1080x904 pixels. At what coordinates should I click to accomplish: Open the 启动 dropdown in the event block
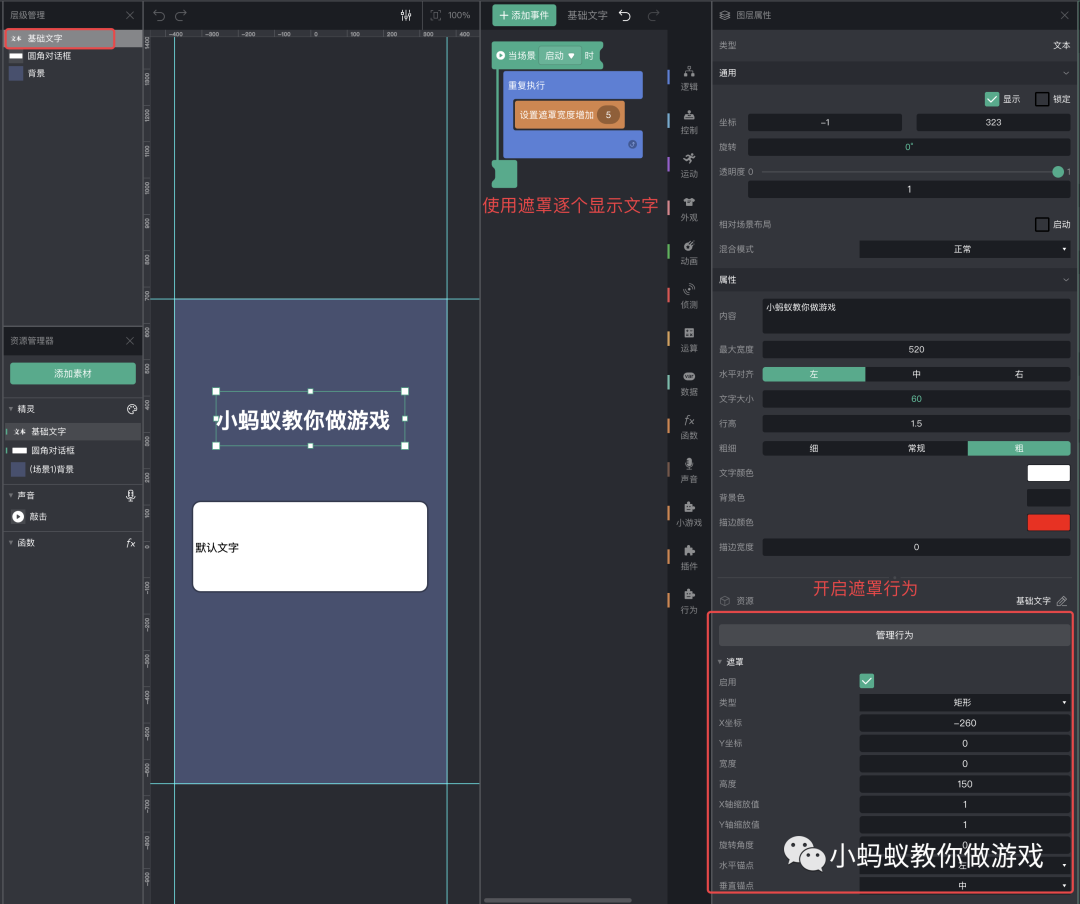(x=559, y=56)
